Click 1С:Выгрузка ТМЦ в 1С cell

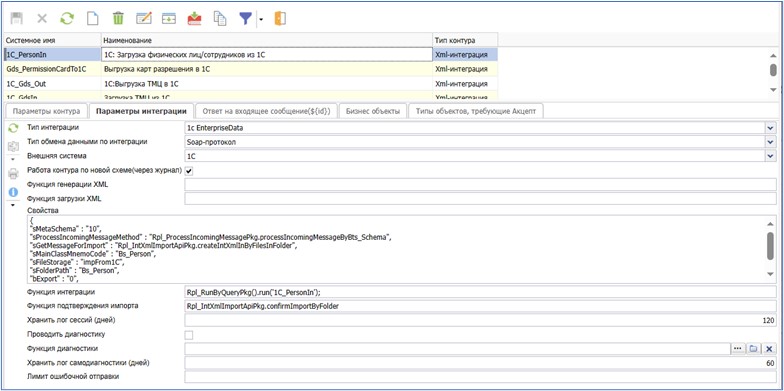[267, 84]
